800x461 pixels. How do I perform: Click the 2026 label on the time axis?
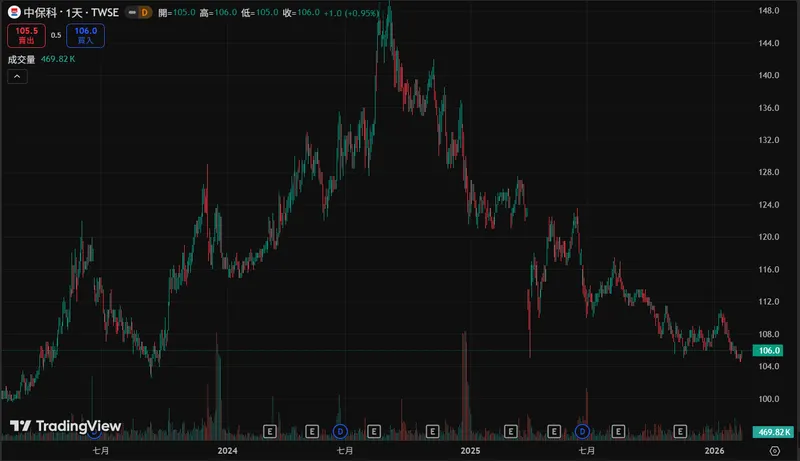(x=714, y=451)
